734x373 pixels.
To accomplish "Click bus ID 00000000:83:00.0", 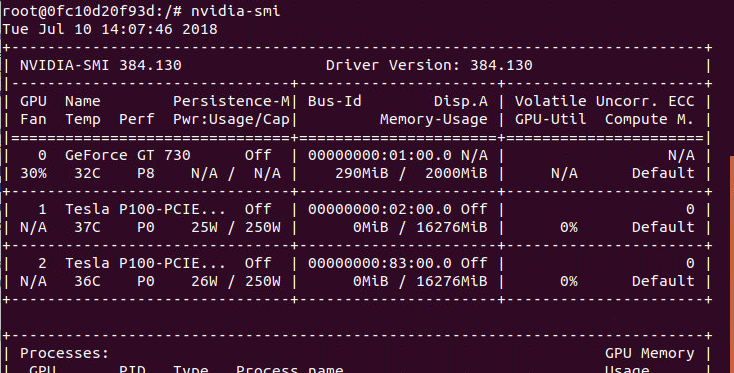I will coord(380,263).
